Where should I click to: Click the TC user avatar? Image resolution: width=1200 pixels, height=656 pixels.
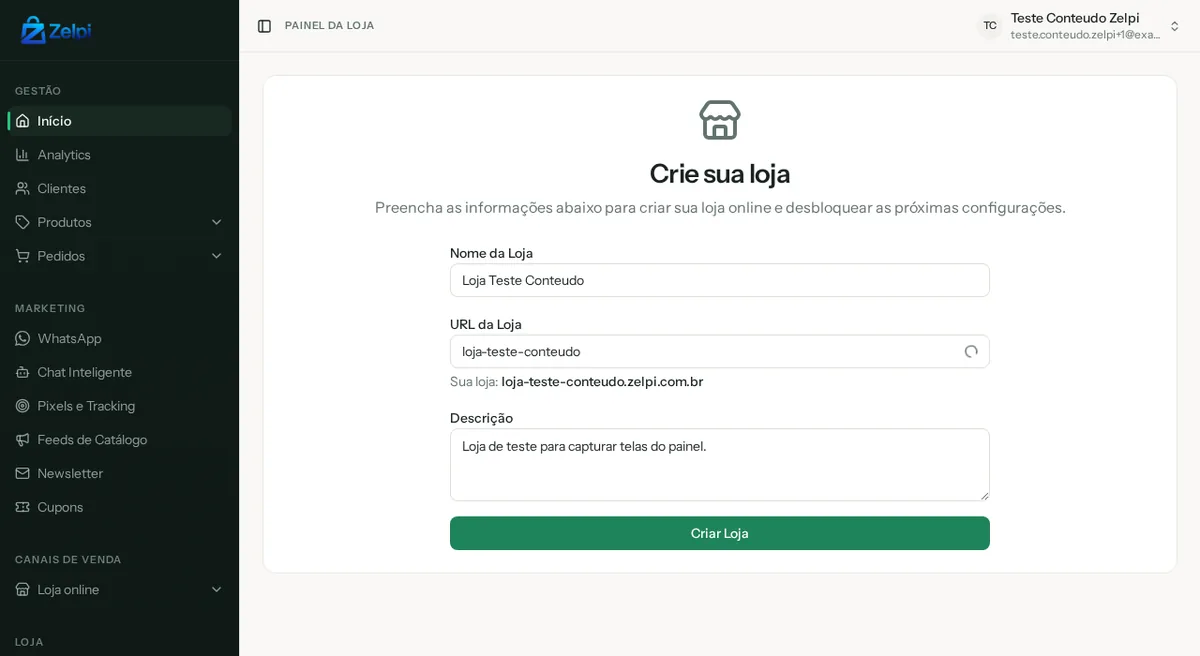coord(990,26)
